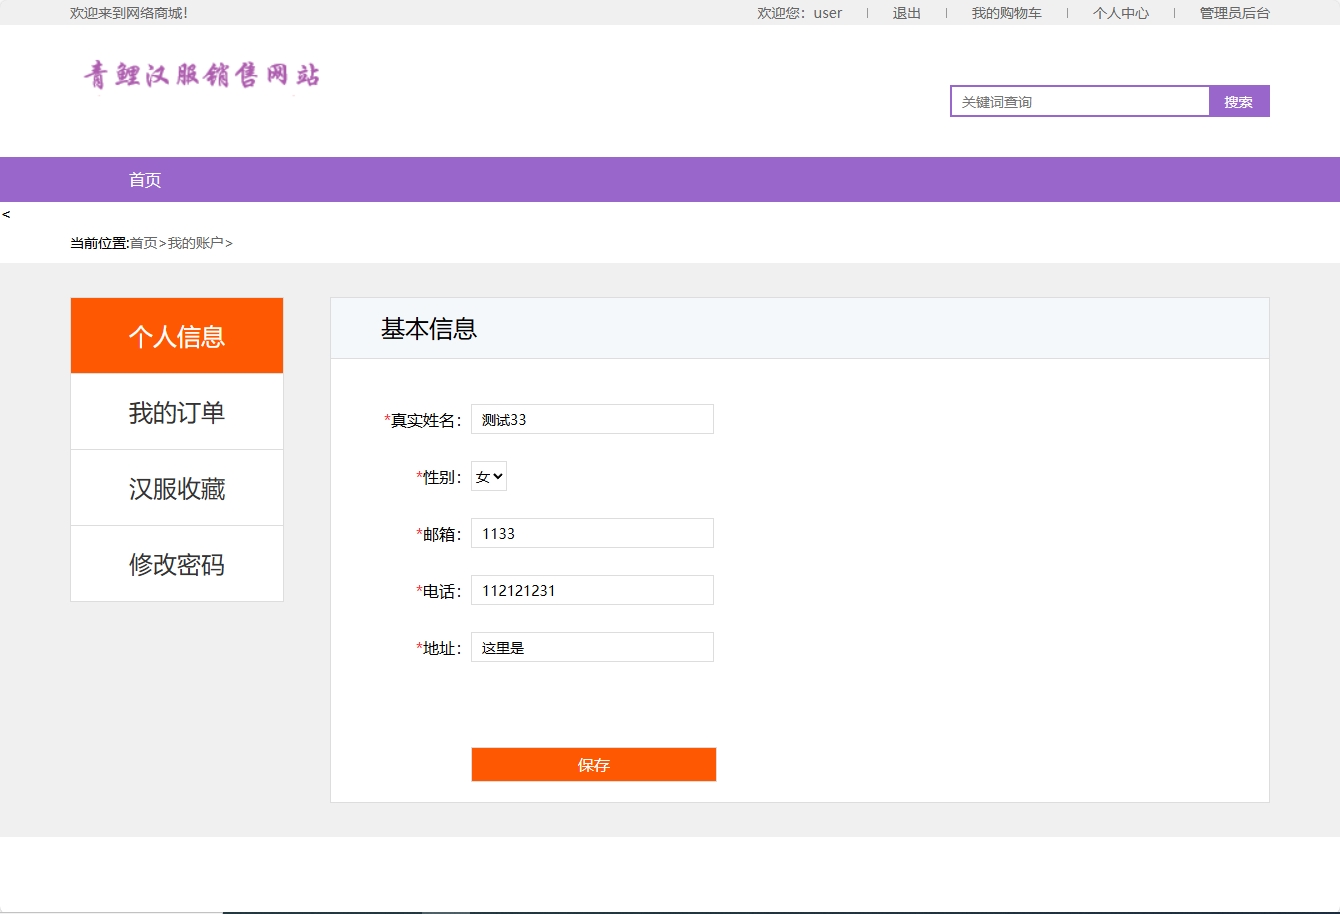Click the 真实姓名 name field showing 测试33
1340x914 pixels.
click(x=592, y=418)
